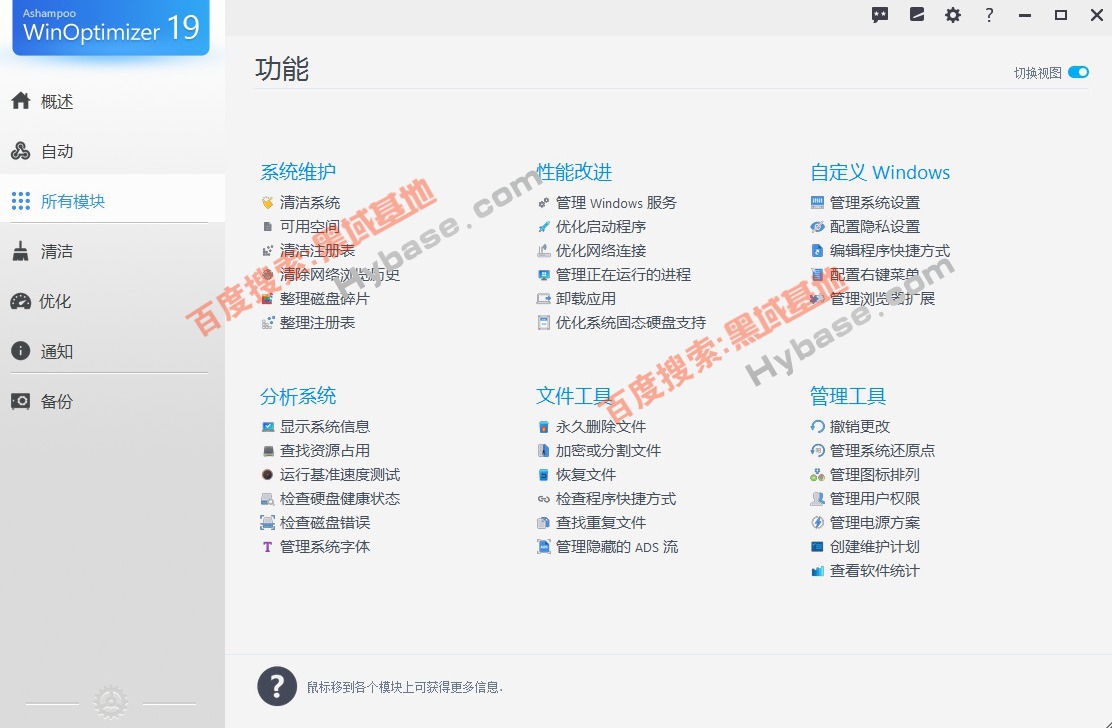Click icon beside 优化网络连接
1112x728 pixels.
543,251
